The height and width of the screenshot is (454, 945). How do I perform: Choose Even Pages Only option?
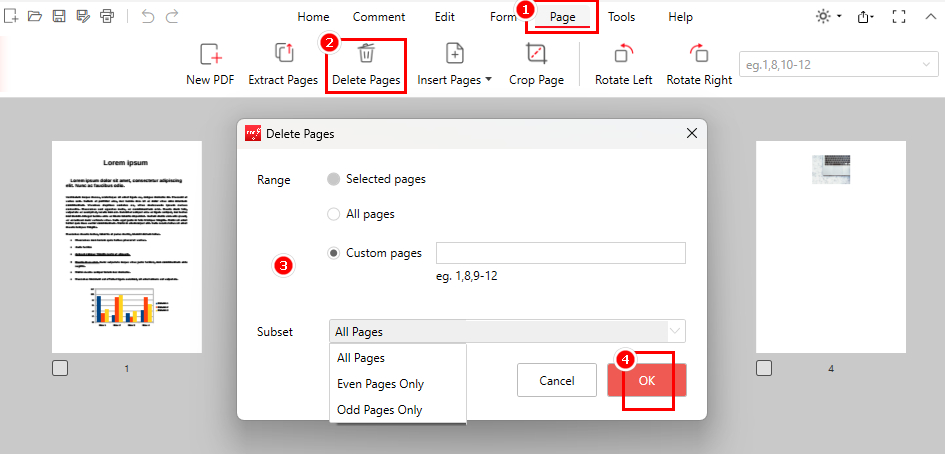click(398, 383)
